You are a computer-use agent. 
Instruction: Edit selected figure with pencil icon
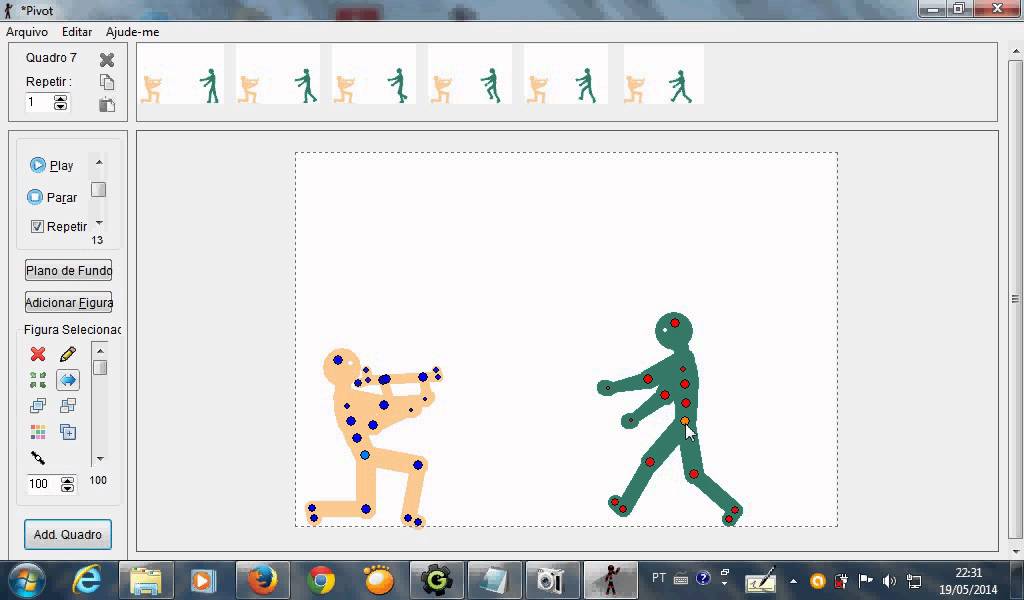pyautogui.click(x=68, y=354)
